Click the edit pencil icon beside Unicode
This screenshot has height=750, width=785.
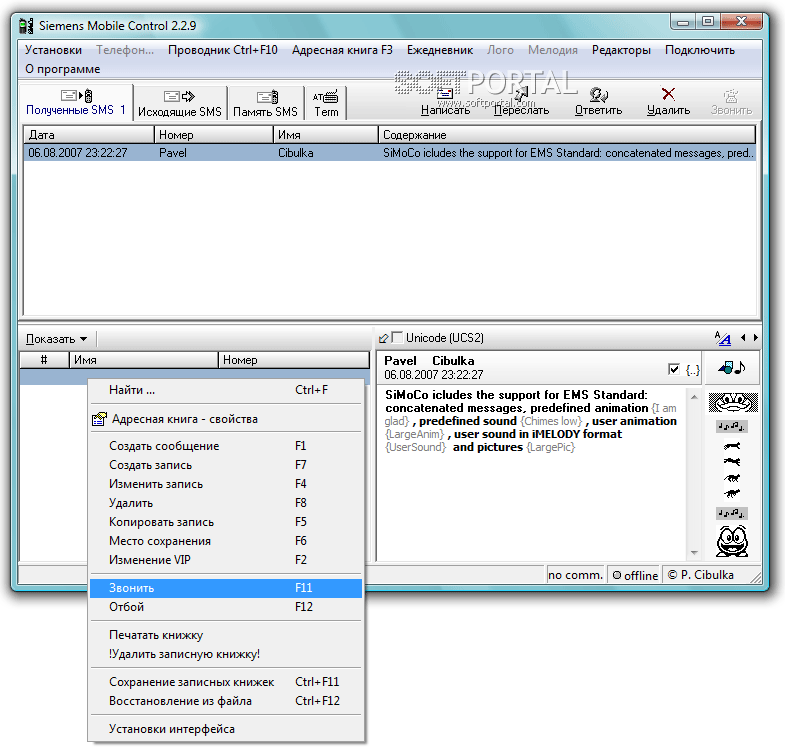pos(383,338)
